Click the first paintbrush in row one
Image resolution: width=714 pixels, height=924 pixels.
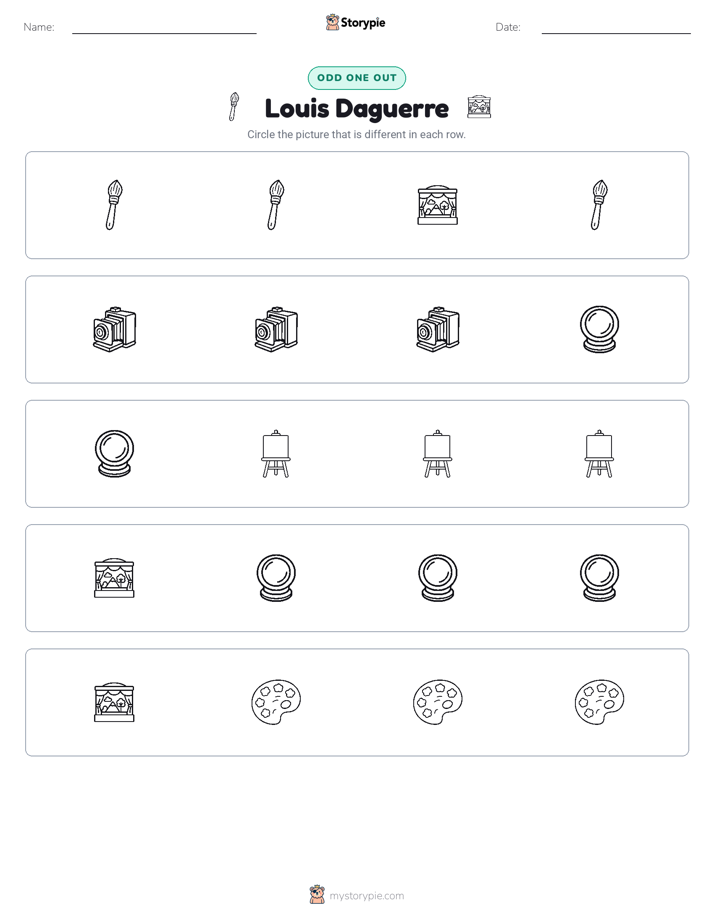pyautogui.click(x=114, y=205)
